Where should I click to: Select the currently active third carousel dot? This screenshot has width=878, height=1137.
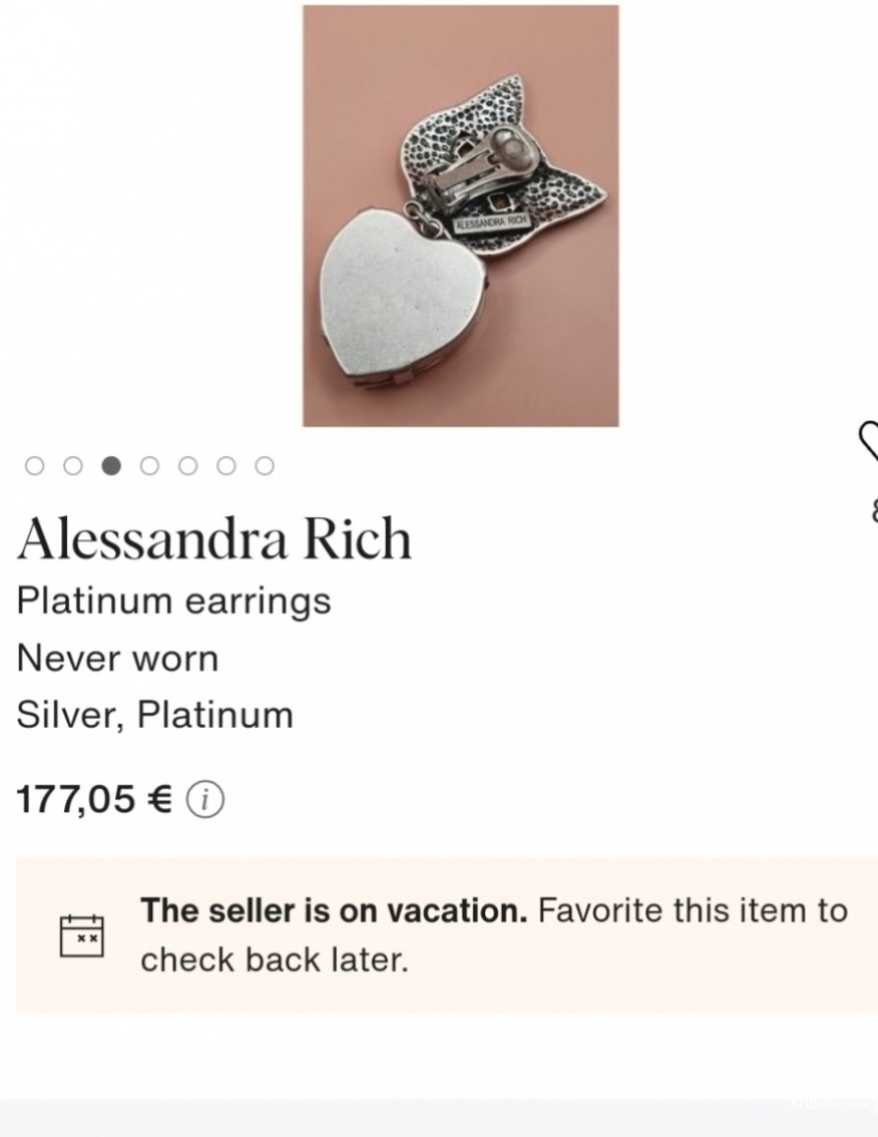coord(111,465)
